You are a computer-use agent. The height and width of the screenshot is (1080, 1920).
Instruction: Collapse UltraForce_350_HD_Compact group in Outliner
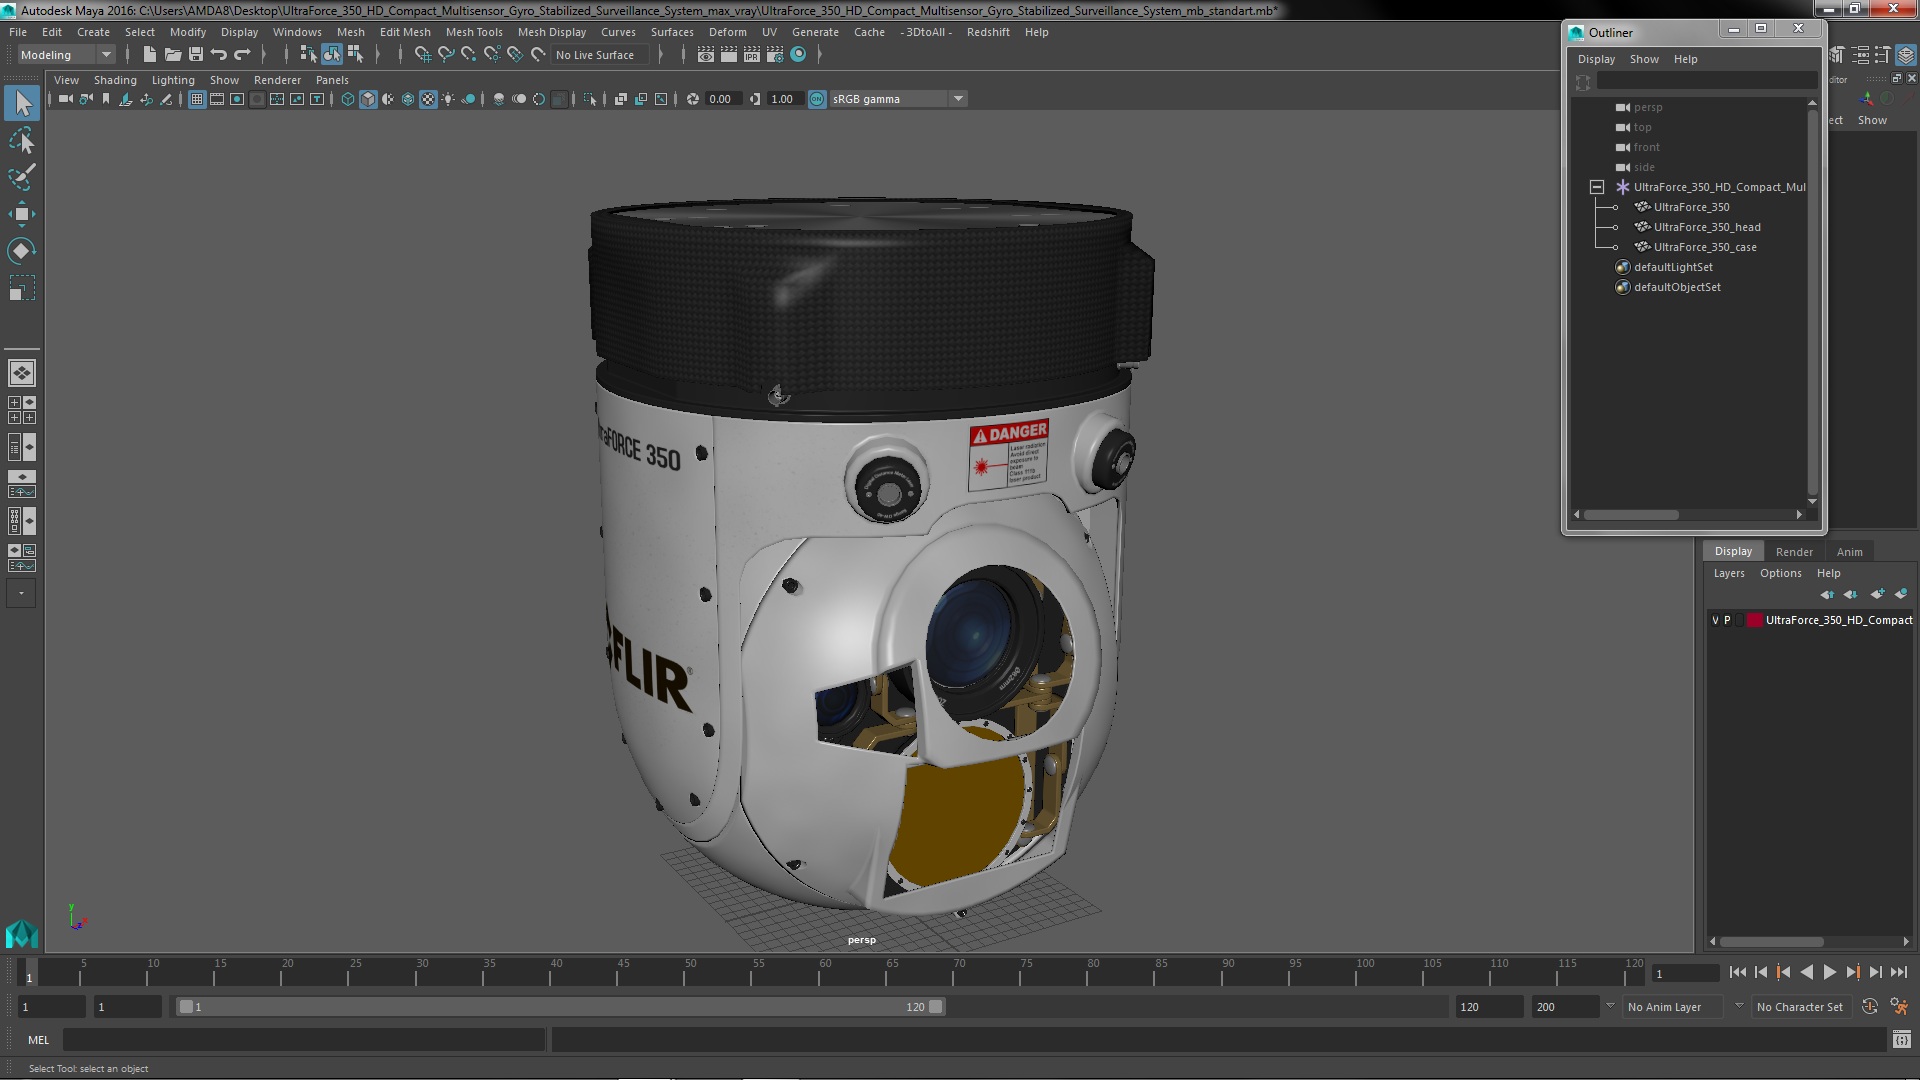pos(1597,187)
